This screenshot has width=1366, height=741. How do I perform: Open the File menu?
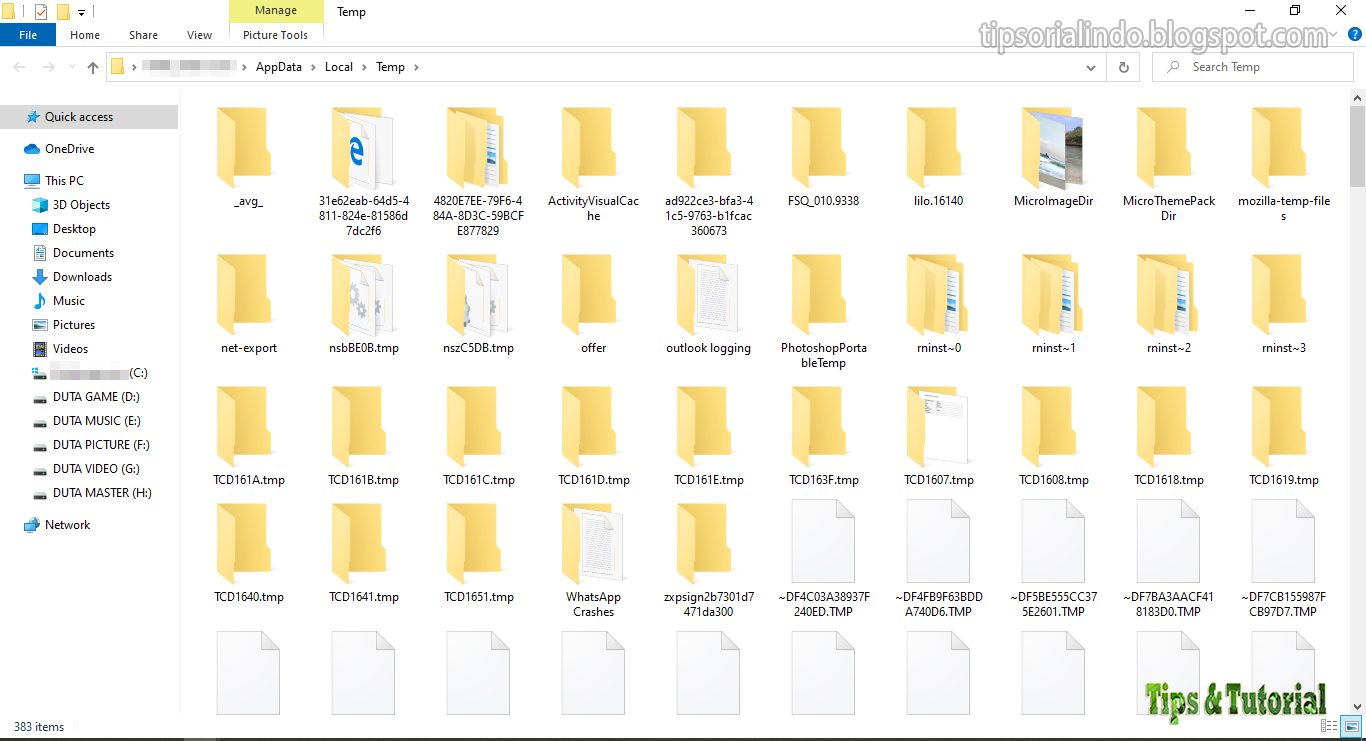point(27,34)
